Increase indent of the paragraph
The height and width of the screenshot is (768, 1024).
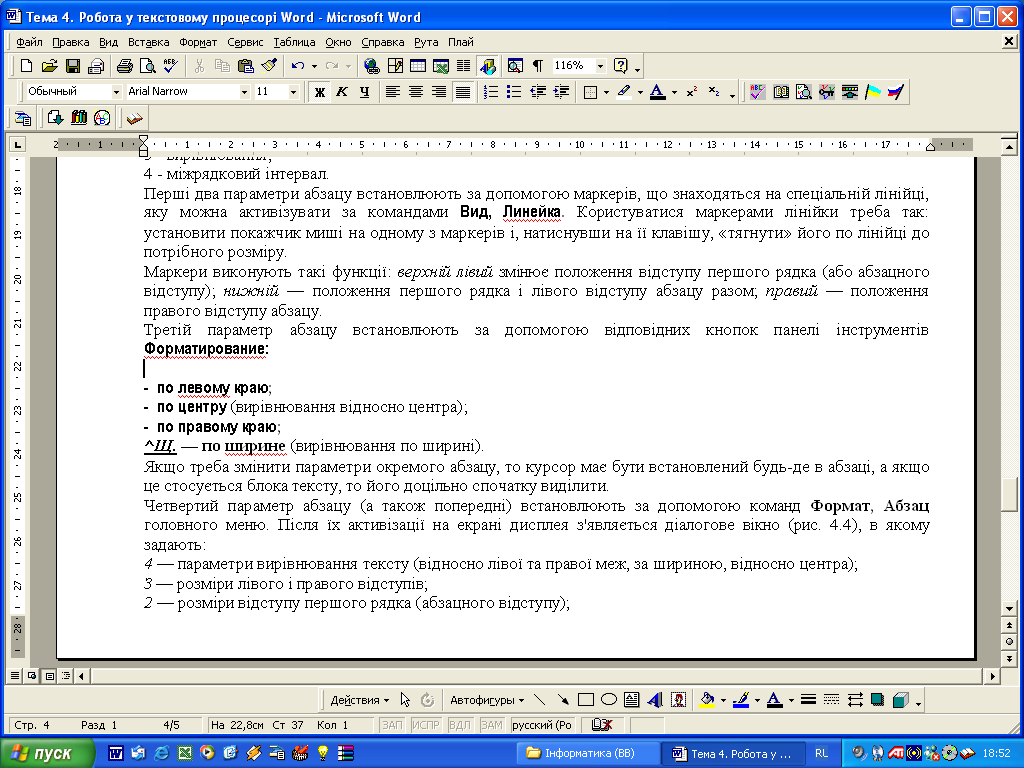point(561,92)
